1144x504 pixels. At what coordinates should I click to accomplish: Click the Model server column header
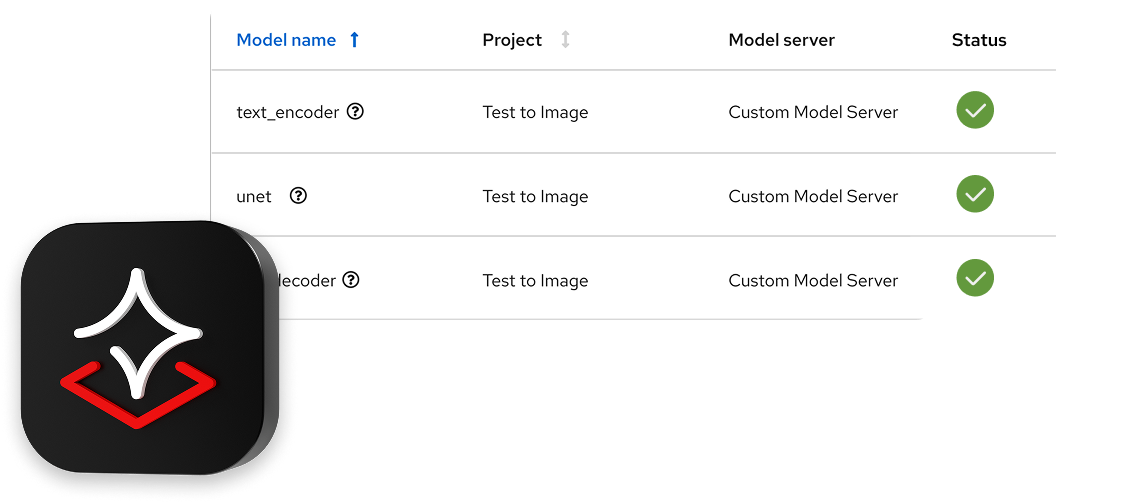[x=781, y=40]
